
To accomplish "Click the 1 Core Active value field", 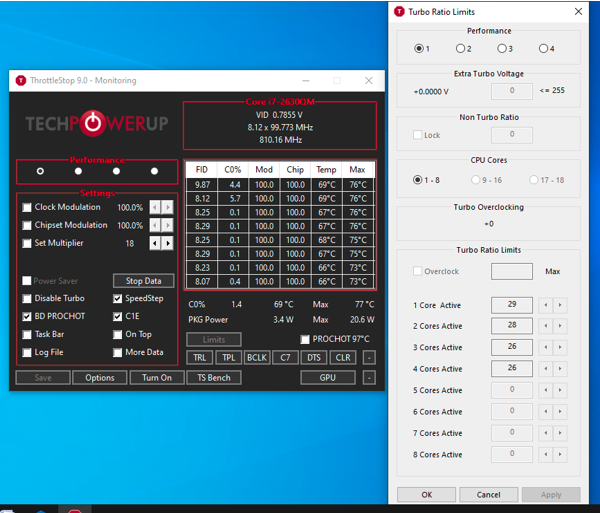I will tap(512, 305).
